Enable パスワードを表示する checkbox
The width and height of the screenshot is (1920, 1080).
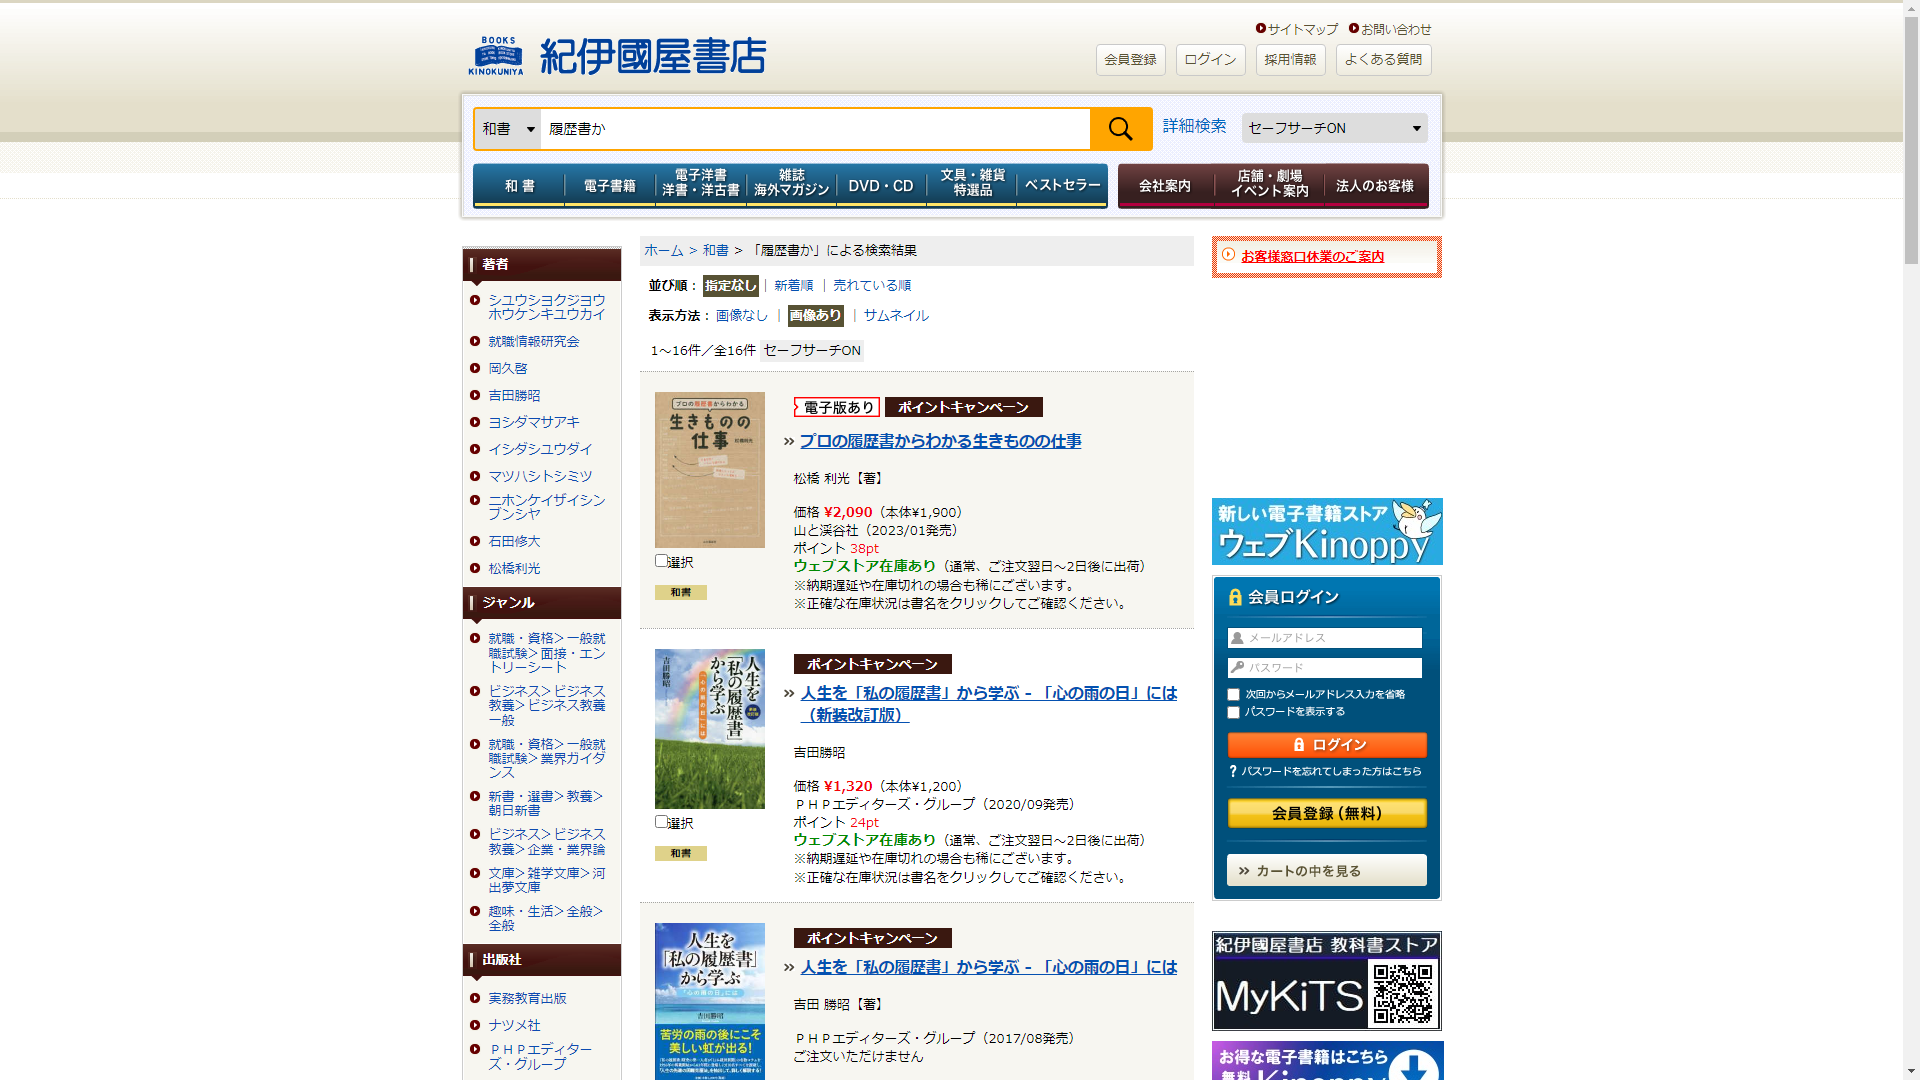pyautogui.click(x=1233, y=713)
